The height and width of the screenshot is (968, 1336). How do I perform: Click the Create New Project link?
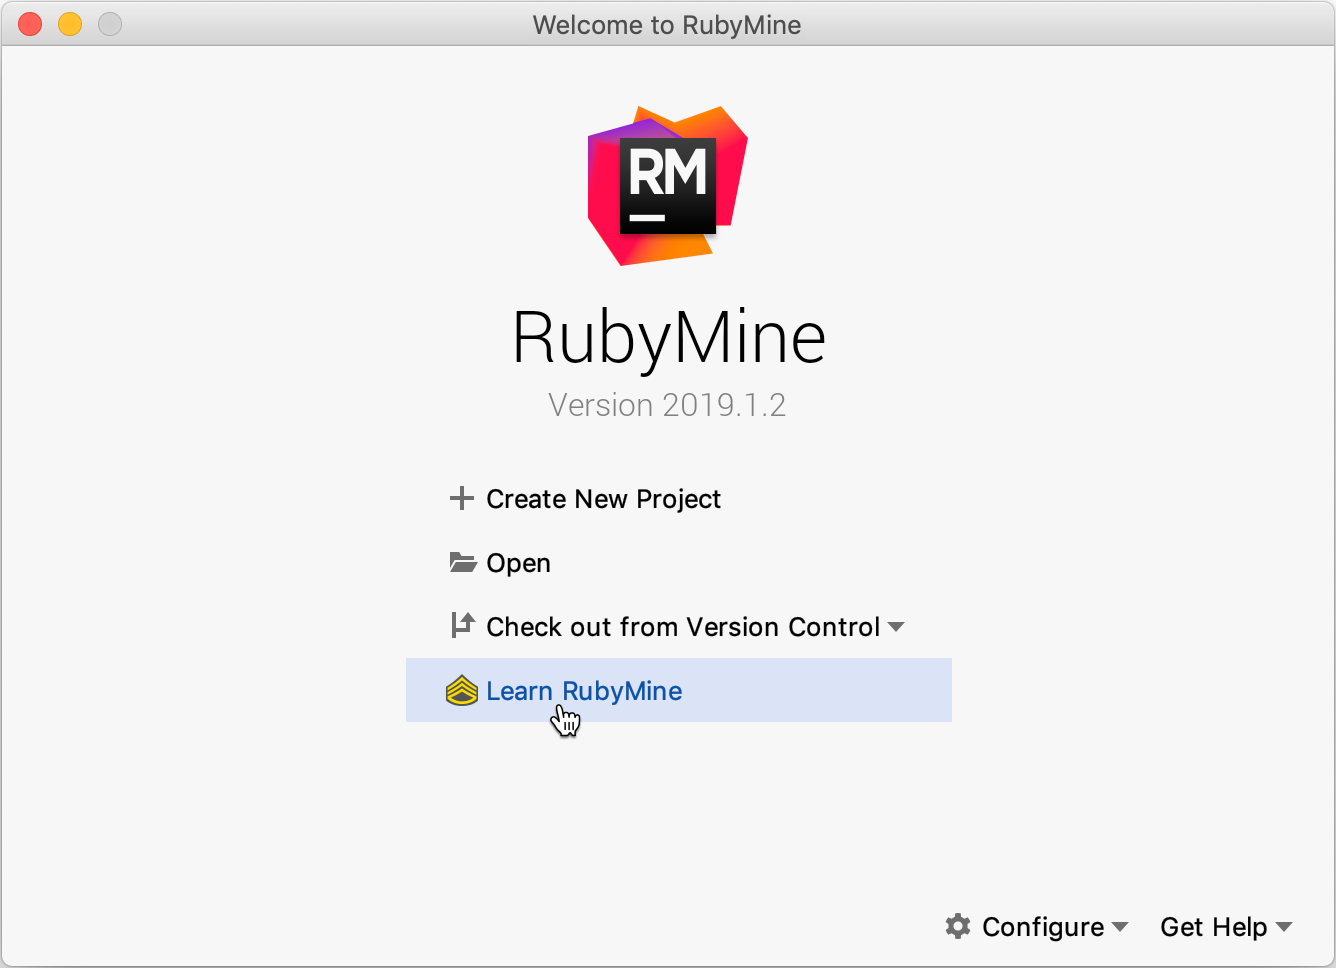click(x=602, y=498)
